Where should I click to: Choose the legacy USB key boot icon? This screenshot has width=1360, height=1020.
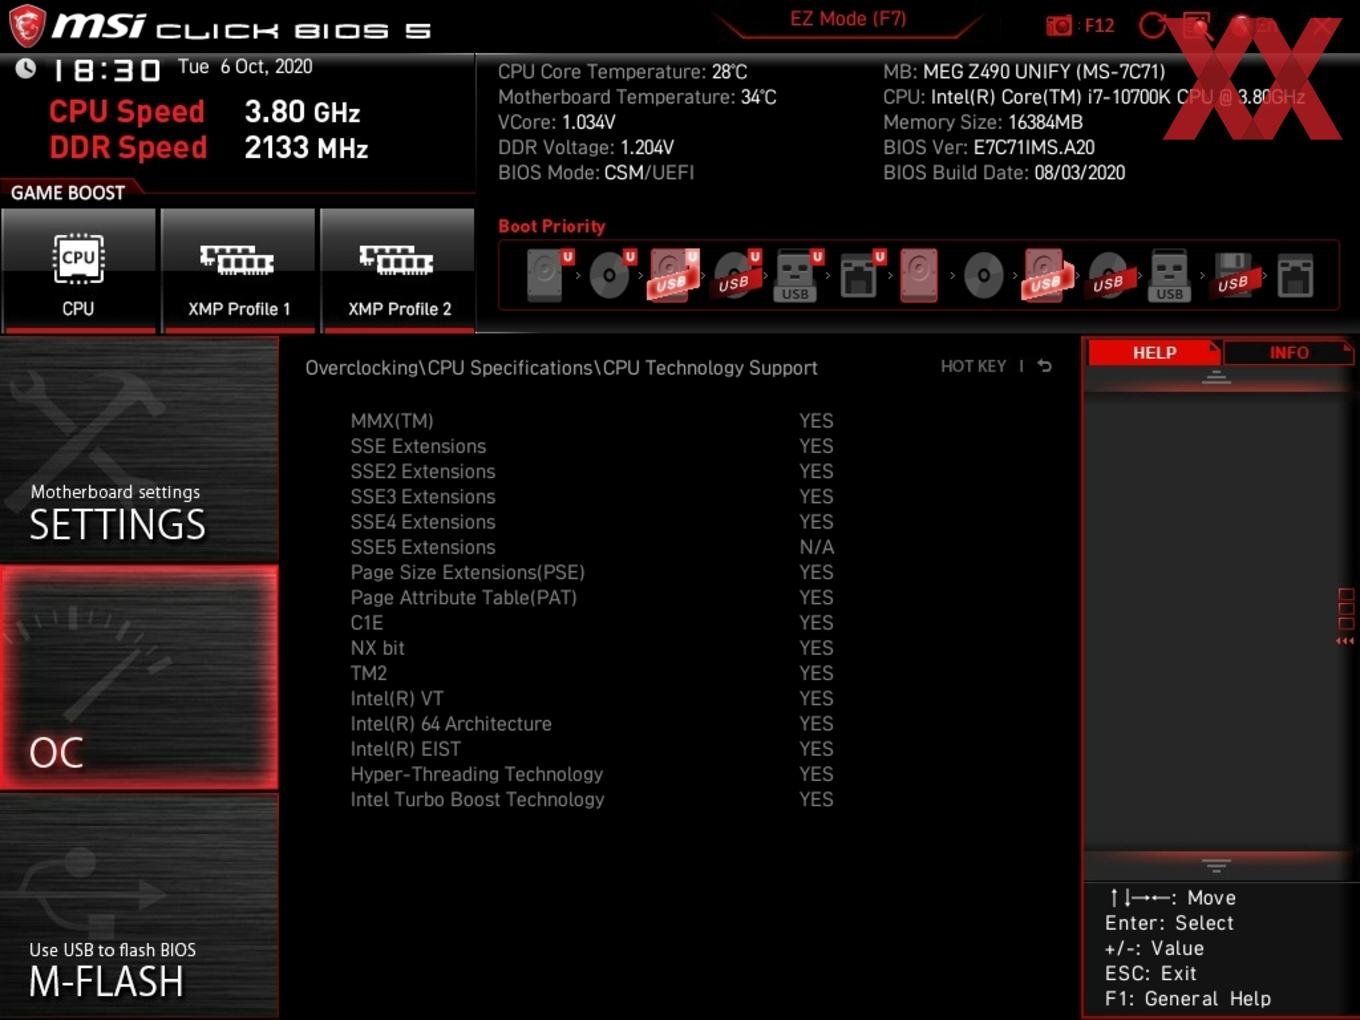click(1170, 275)
